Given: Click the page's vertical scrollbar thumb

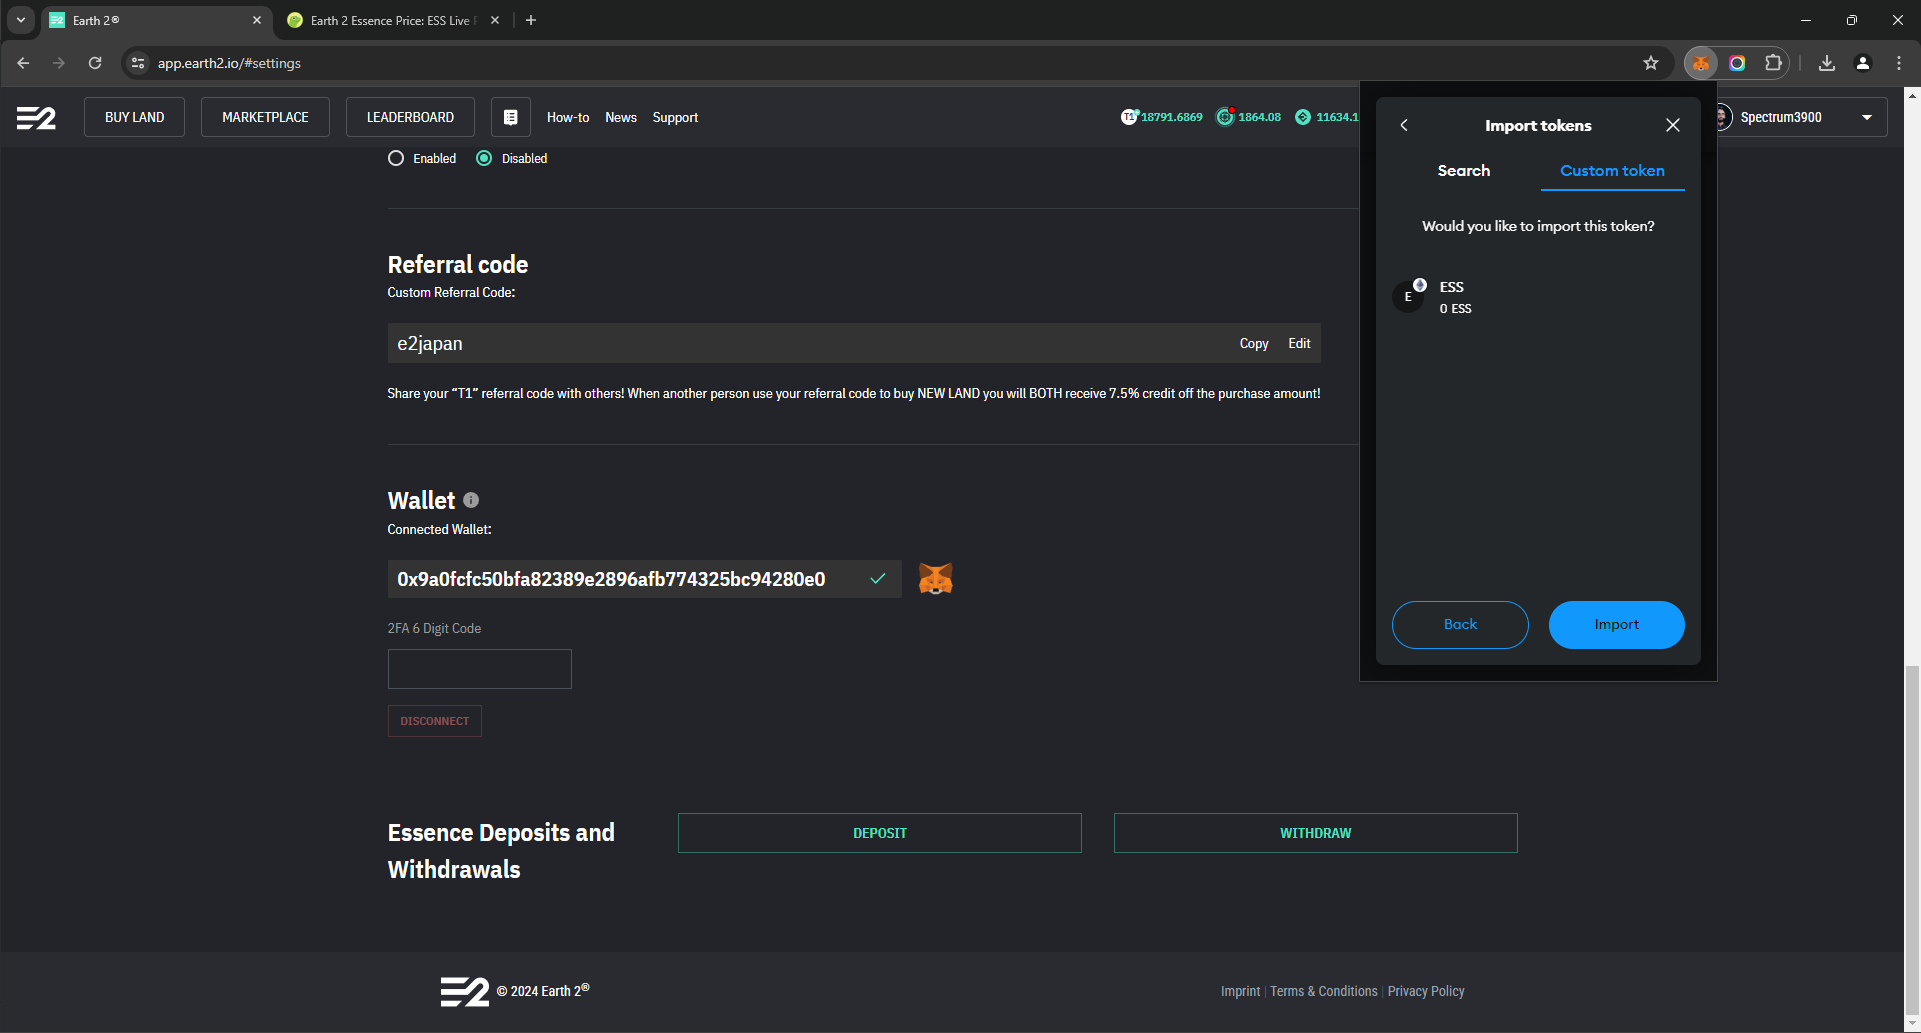Looking at the screenshot, I should tap(1912, 840).
